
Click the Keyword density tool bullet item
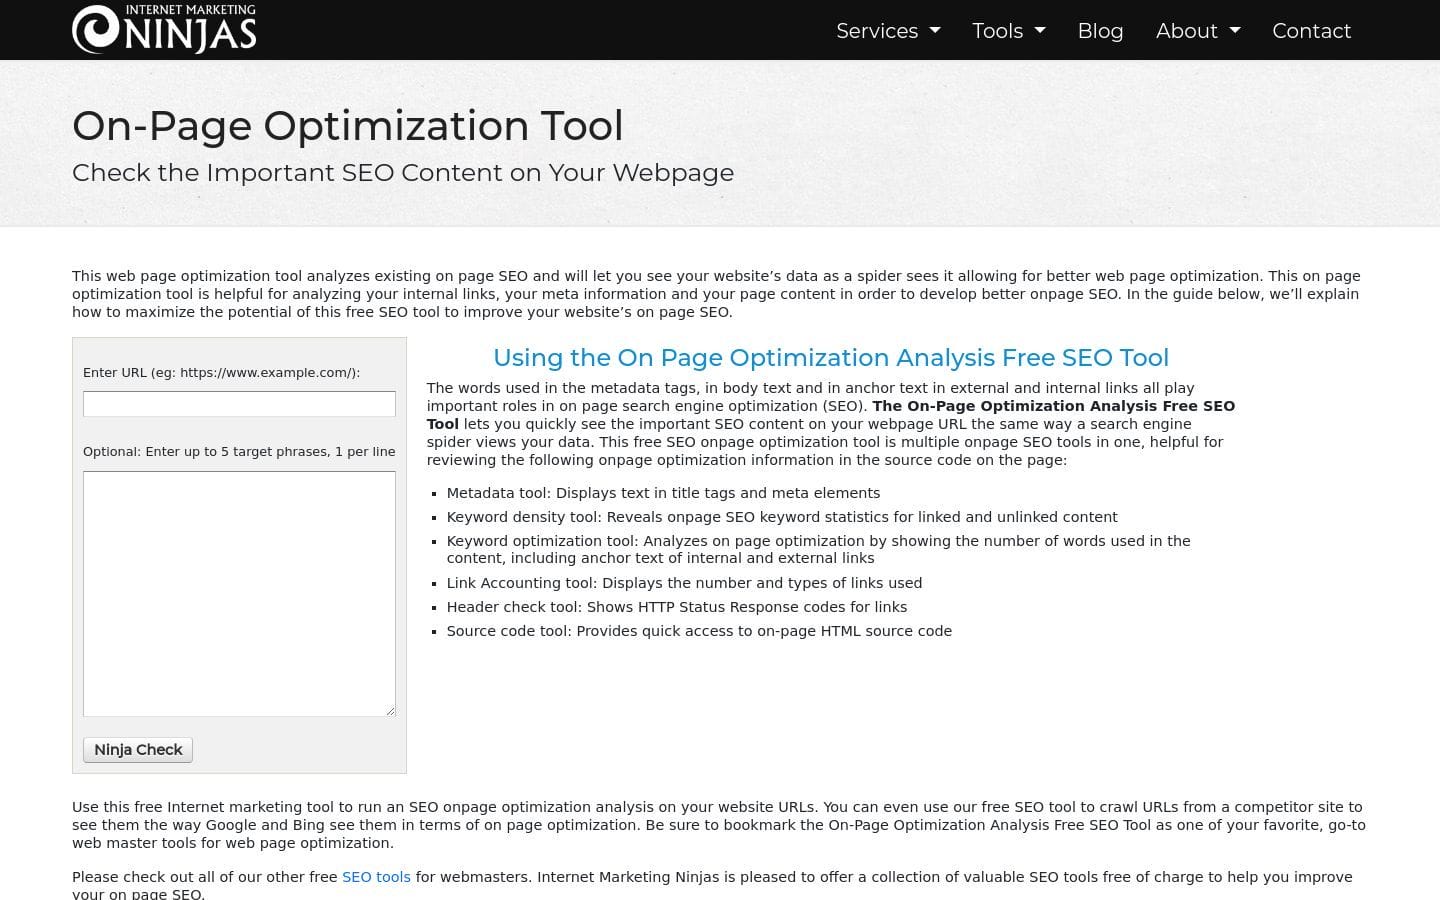point(781,517)
